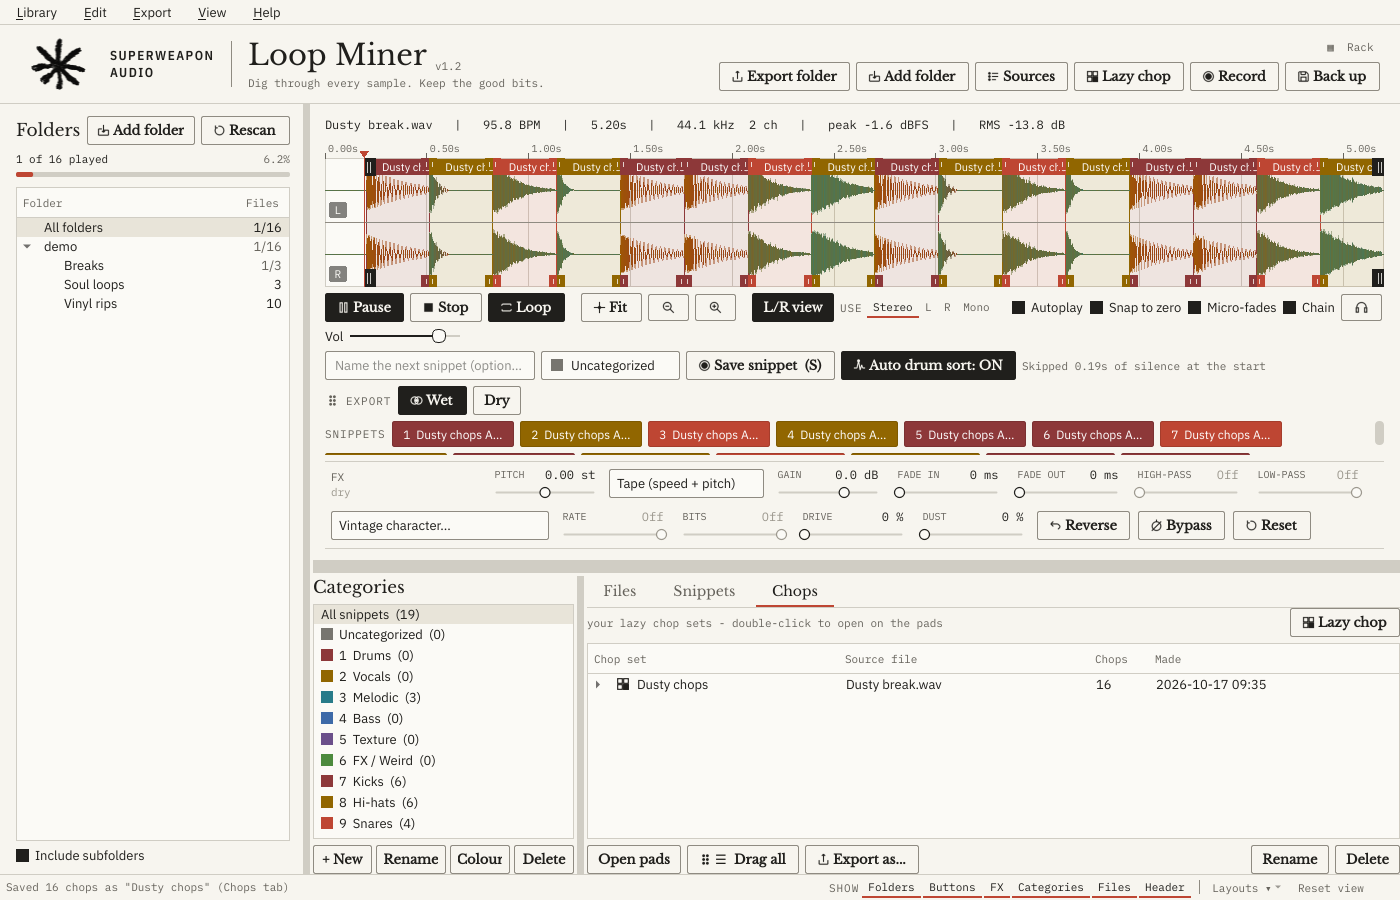1400x900 pixels.
Task: Open the View menu
Action: (212, 13)
